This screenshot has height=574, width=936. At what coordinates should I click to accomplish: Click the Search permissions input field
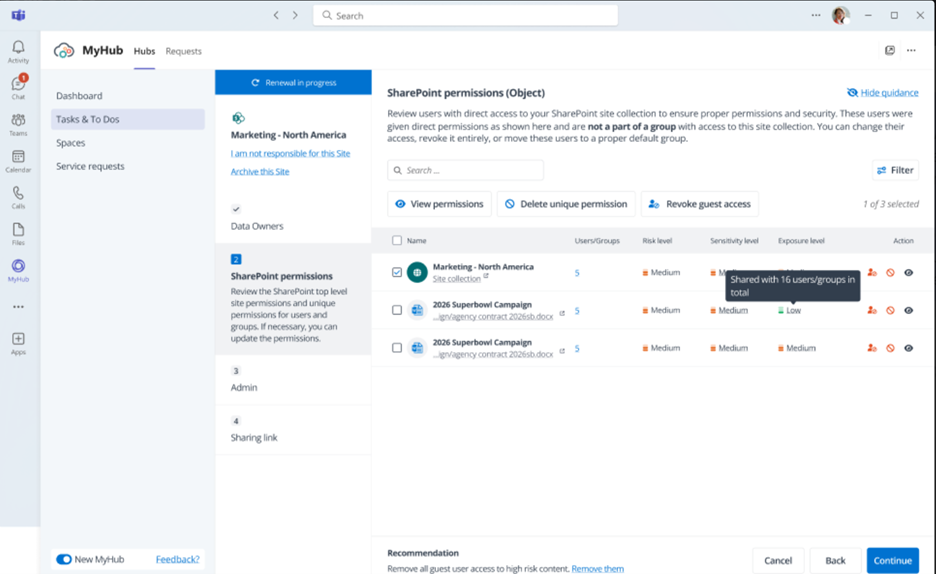(x=466, y=170)
